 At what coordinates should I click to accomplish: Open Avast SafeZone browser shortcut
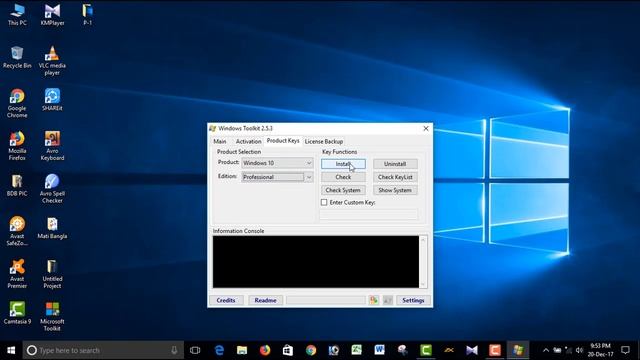point(17,231)
